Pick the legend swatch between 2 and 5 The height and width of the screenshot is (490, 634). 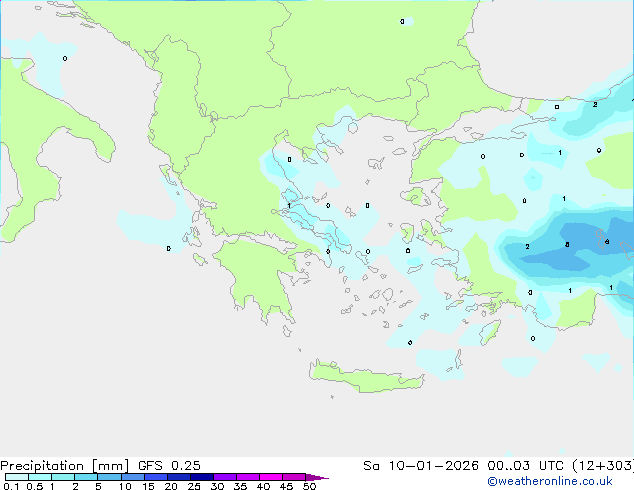(x=86, y=477)
